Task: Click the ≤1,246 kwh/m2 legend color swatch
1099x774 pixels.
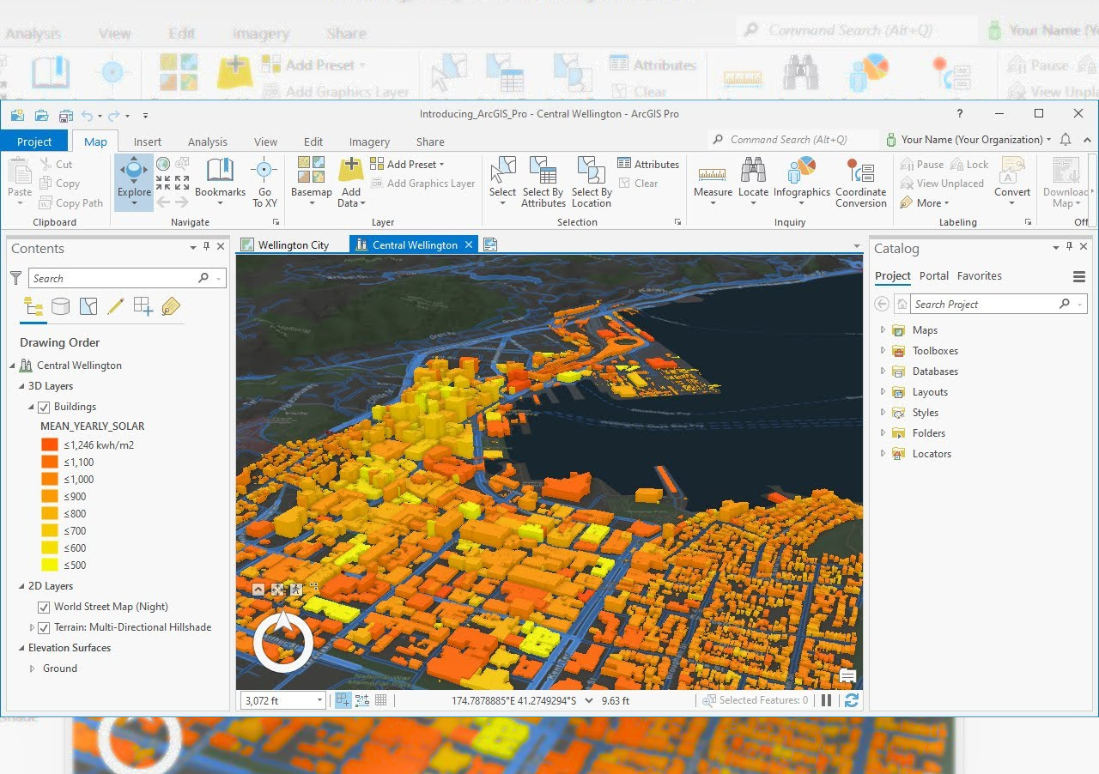Action: tap(49, 445)
